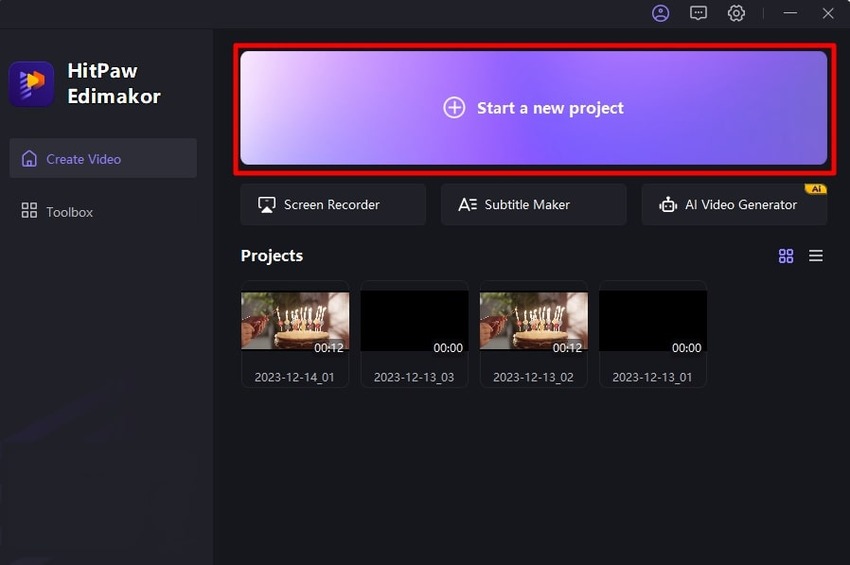Click the AI Video Generator robot icon
Screen dimensions: 850x565
(668, 205)
